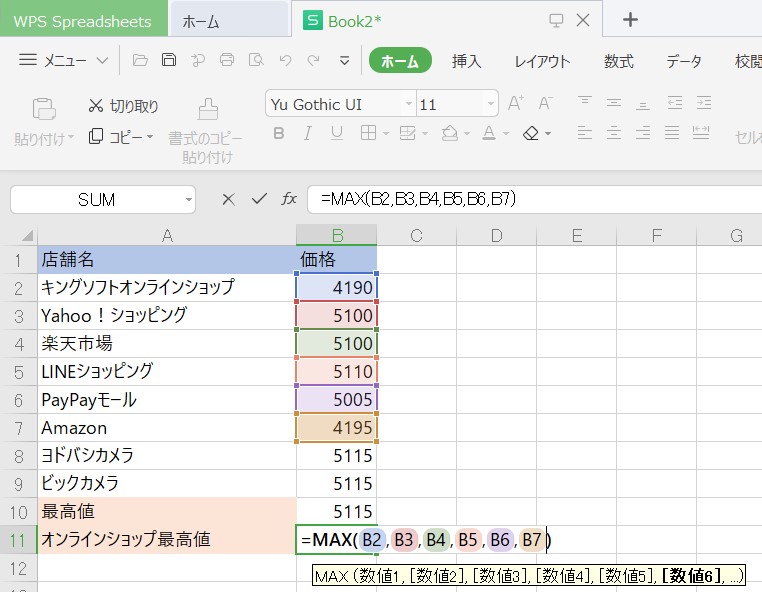Open the 挿入 ribbon tab
762x592 pixels.
tap(467, 61)
